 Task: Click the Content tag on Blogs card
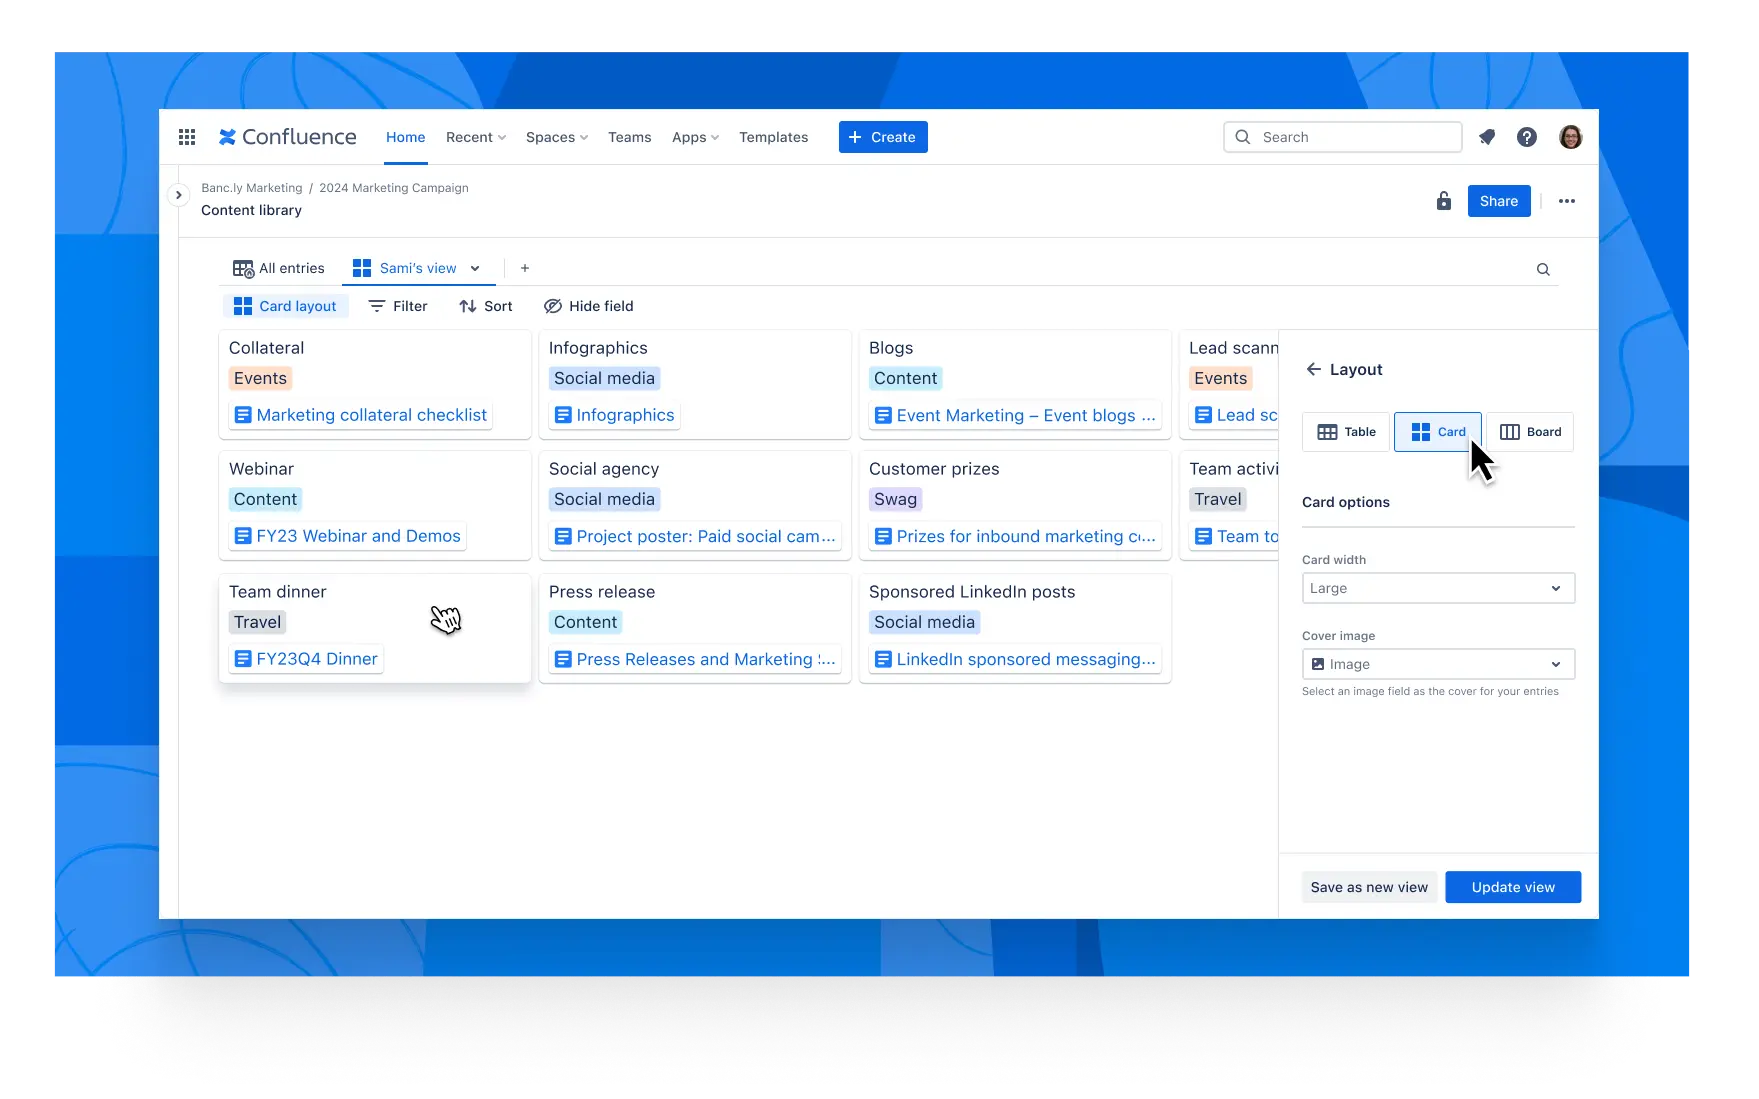[x=905, y=378]
